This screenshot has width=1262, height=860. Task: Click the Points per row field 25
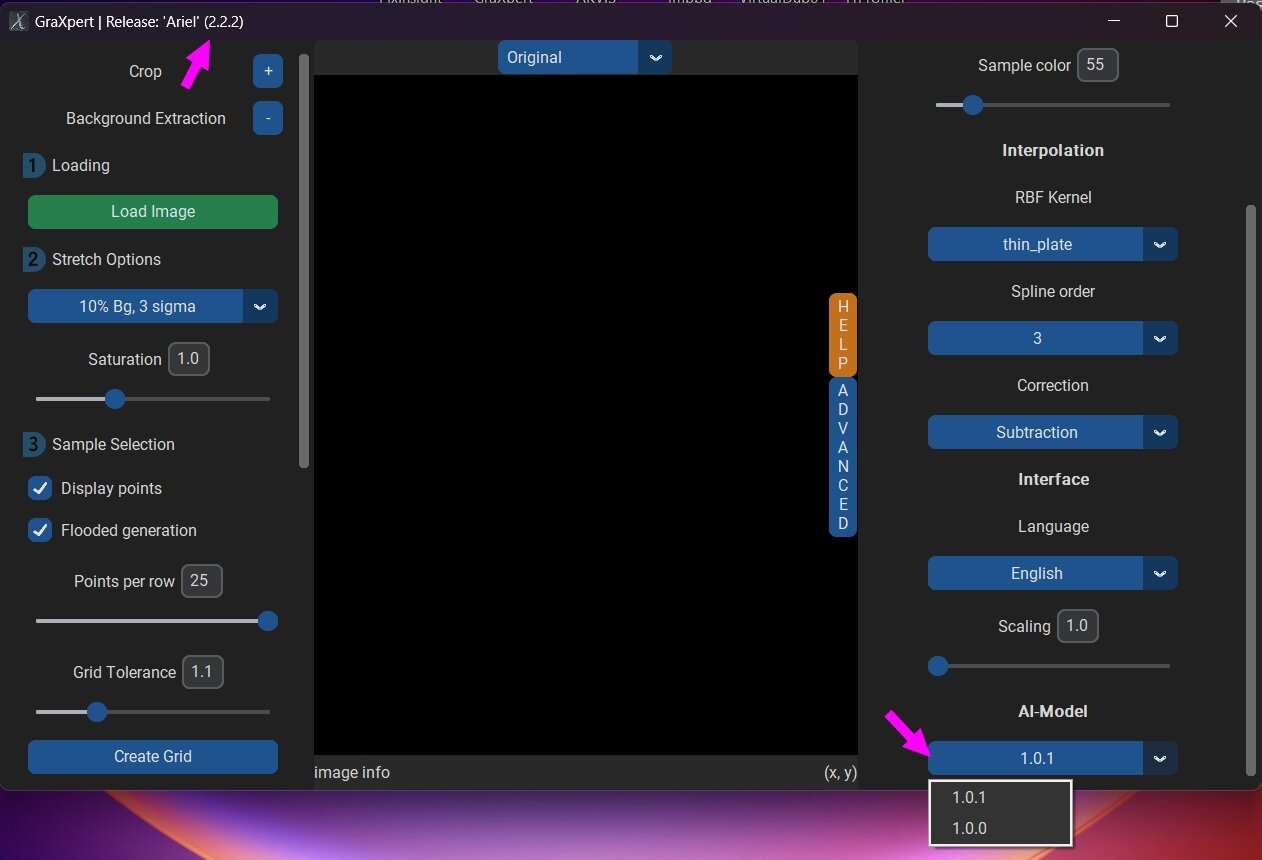pos(202,581)
